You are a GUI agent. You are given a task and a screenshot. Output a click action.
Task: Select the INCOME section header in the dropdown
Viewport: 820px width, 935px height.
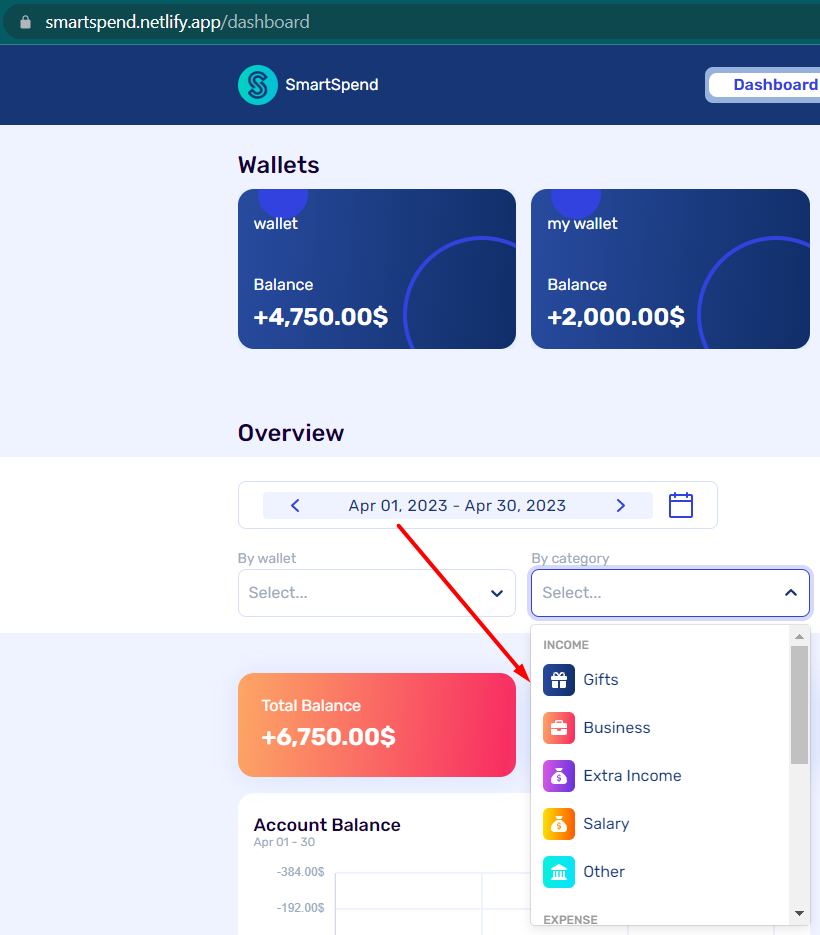(x=566, y=644)
